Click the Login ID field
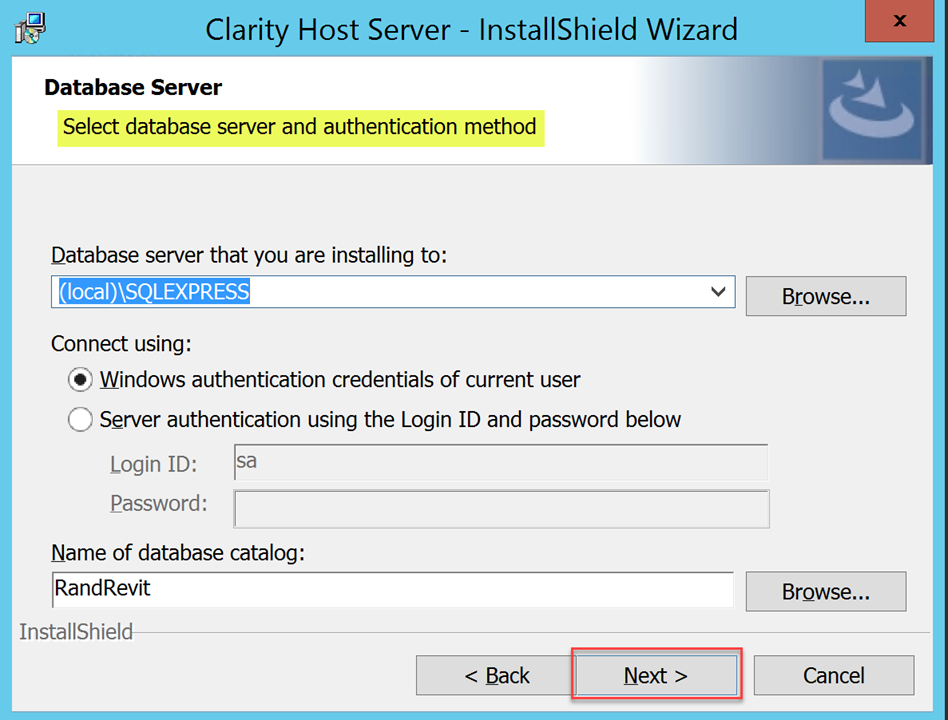 coord(500,463)
